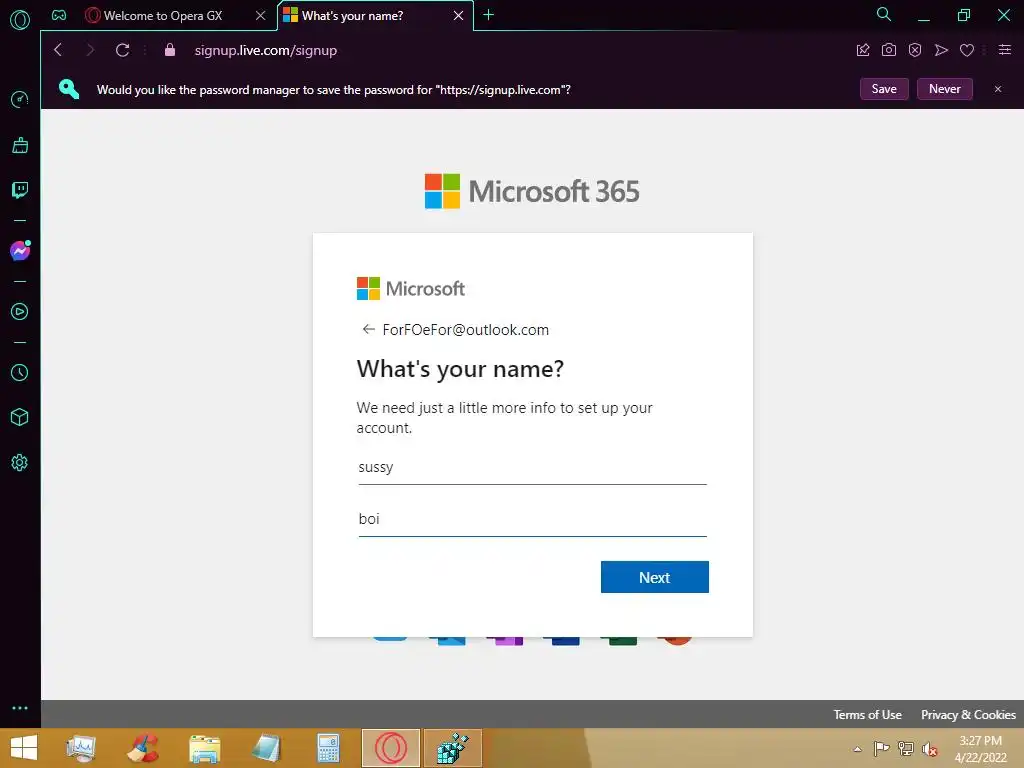Screen dimensions: 1024x768
Task: Open the edit page icon in the address bar
Action: pos(863,50)
